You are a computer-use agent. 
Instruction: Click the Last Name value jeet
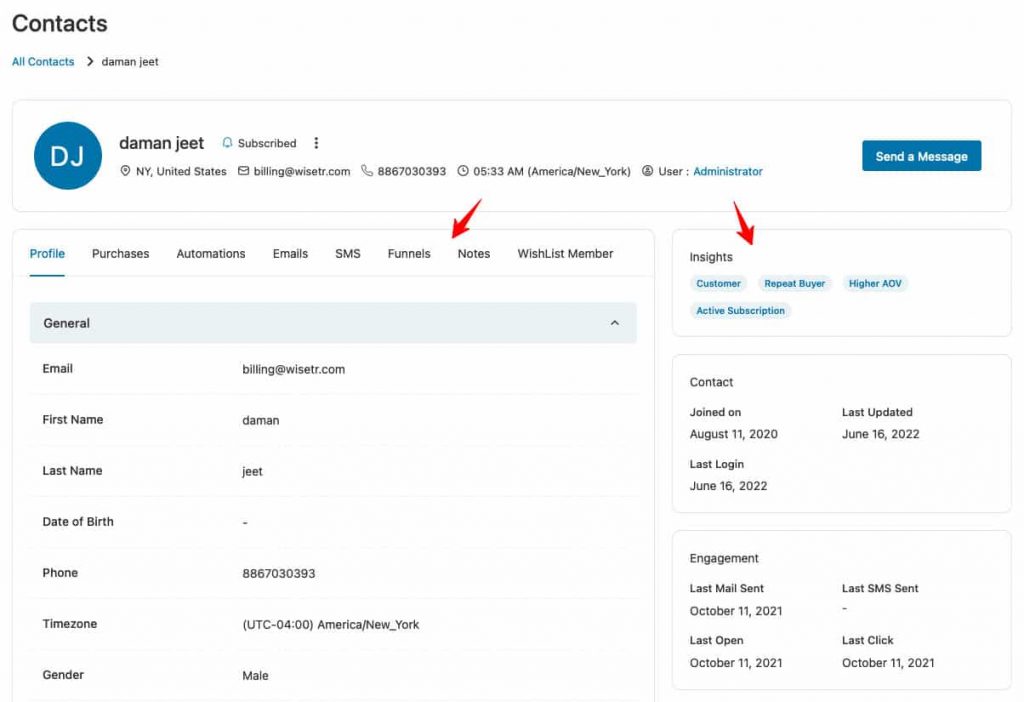point(252,471)
